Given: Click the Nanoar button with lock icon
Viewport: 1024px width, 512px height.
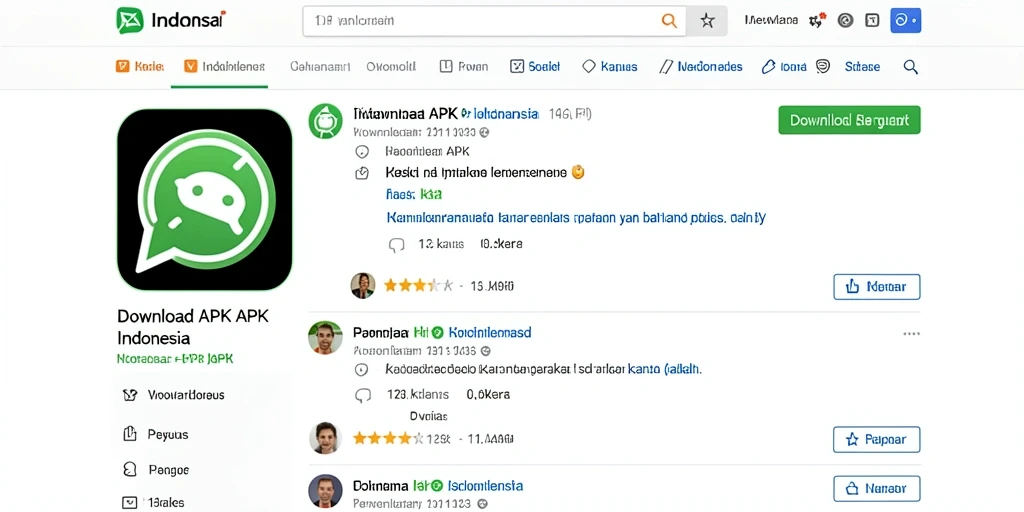Looking at the screenshot, I should coord(876,488).
